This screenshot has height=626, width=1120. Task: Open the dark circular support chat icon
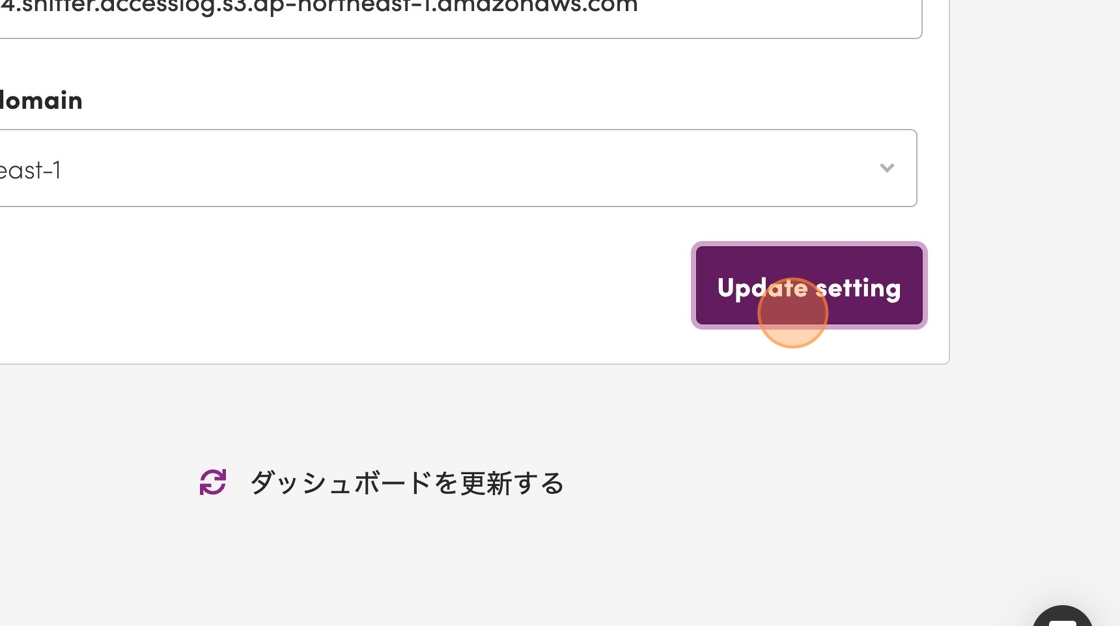click(1062, 616)
